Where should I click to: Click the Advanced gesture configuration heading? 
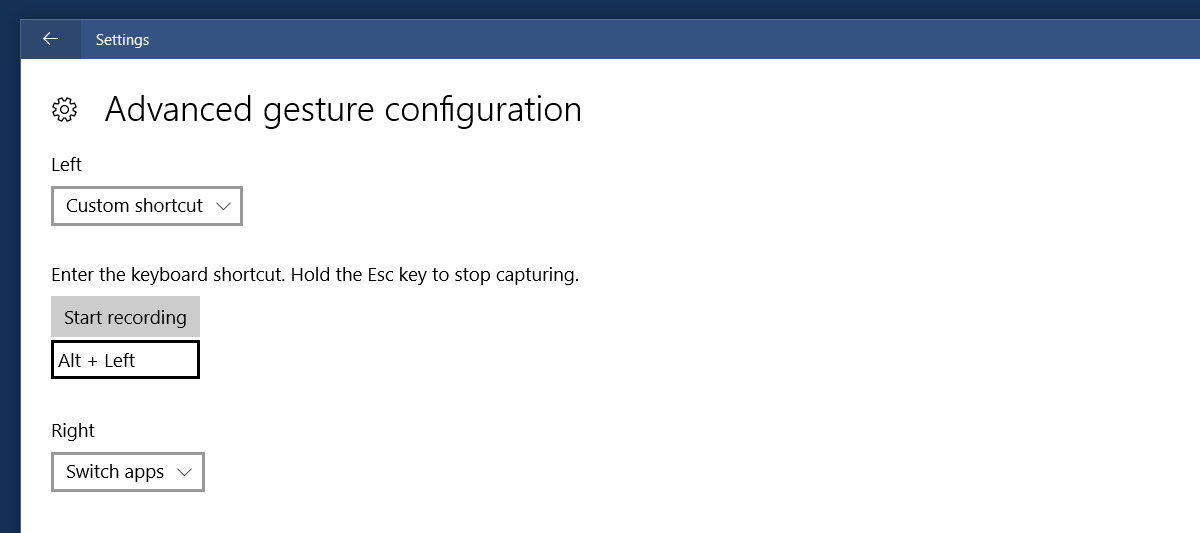click(x=343, y=109)
